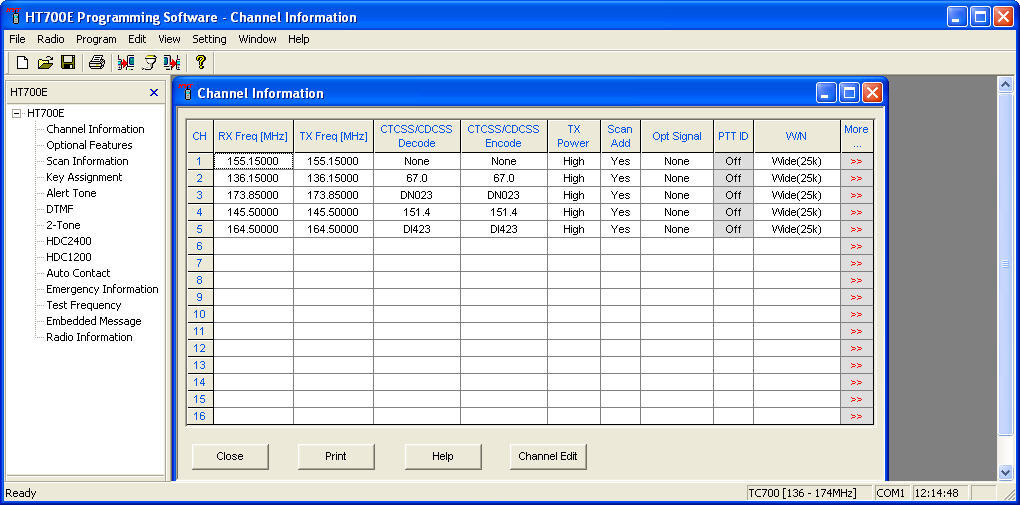Viewport: 1020px width, 505px height.
Task: Click the yellow question mark help icon
Action: coord(200,62)
